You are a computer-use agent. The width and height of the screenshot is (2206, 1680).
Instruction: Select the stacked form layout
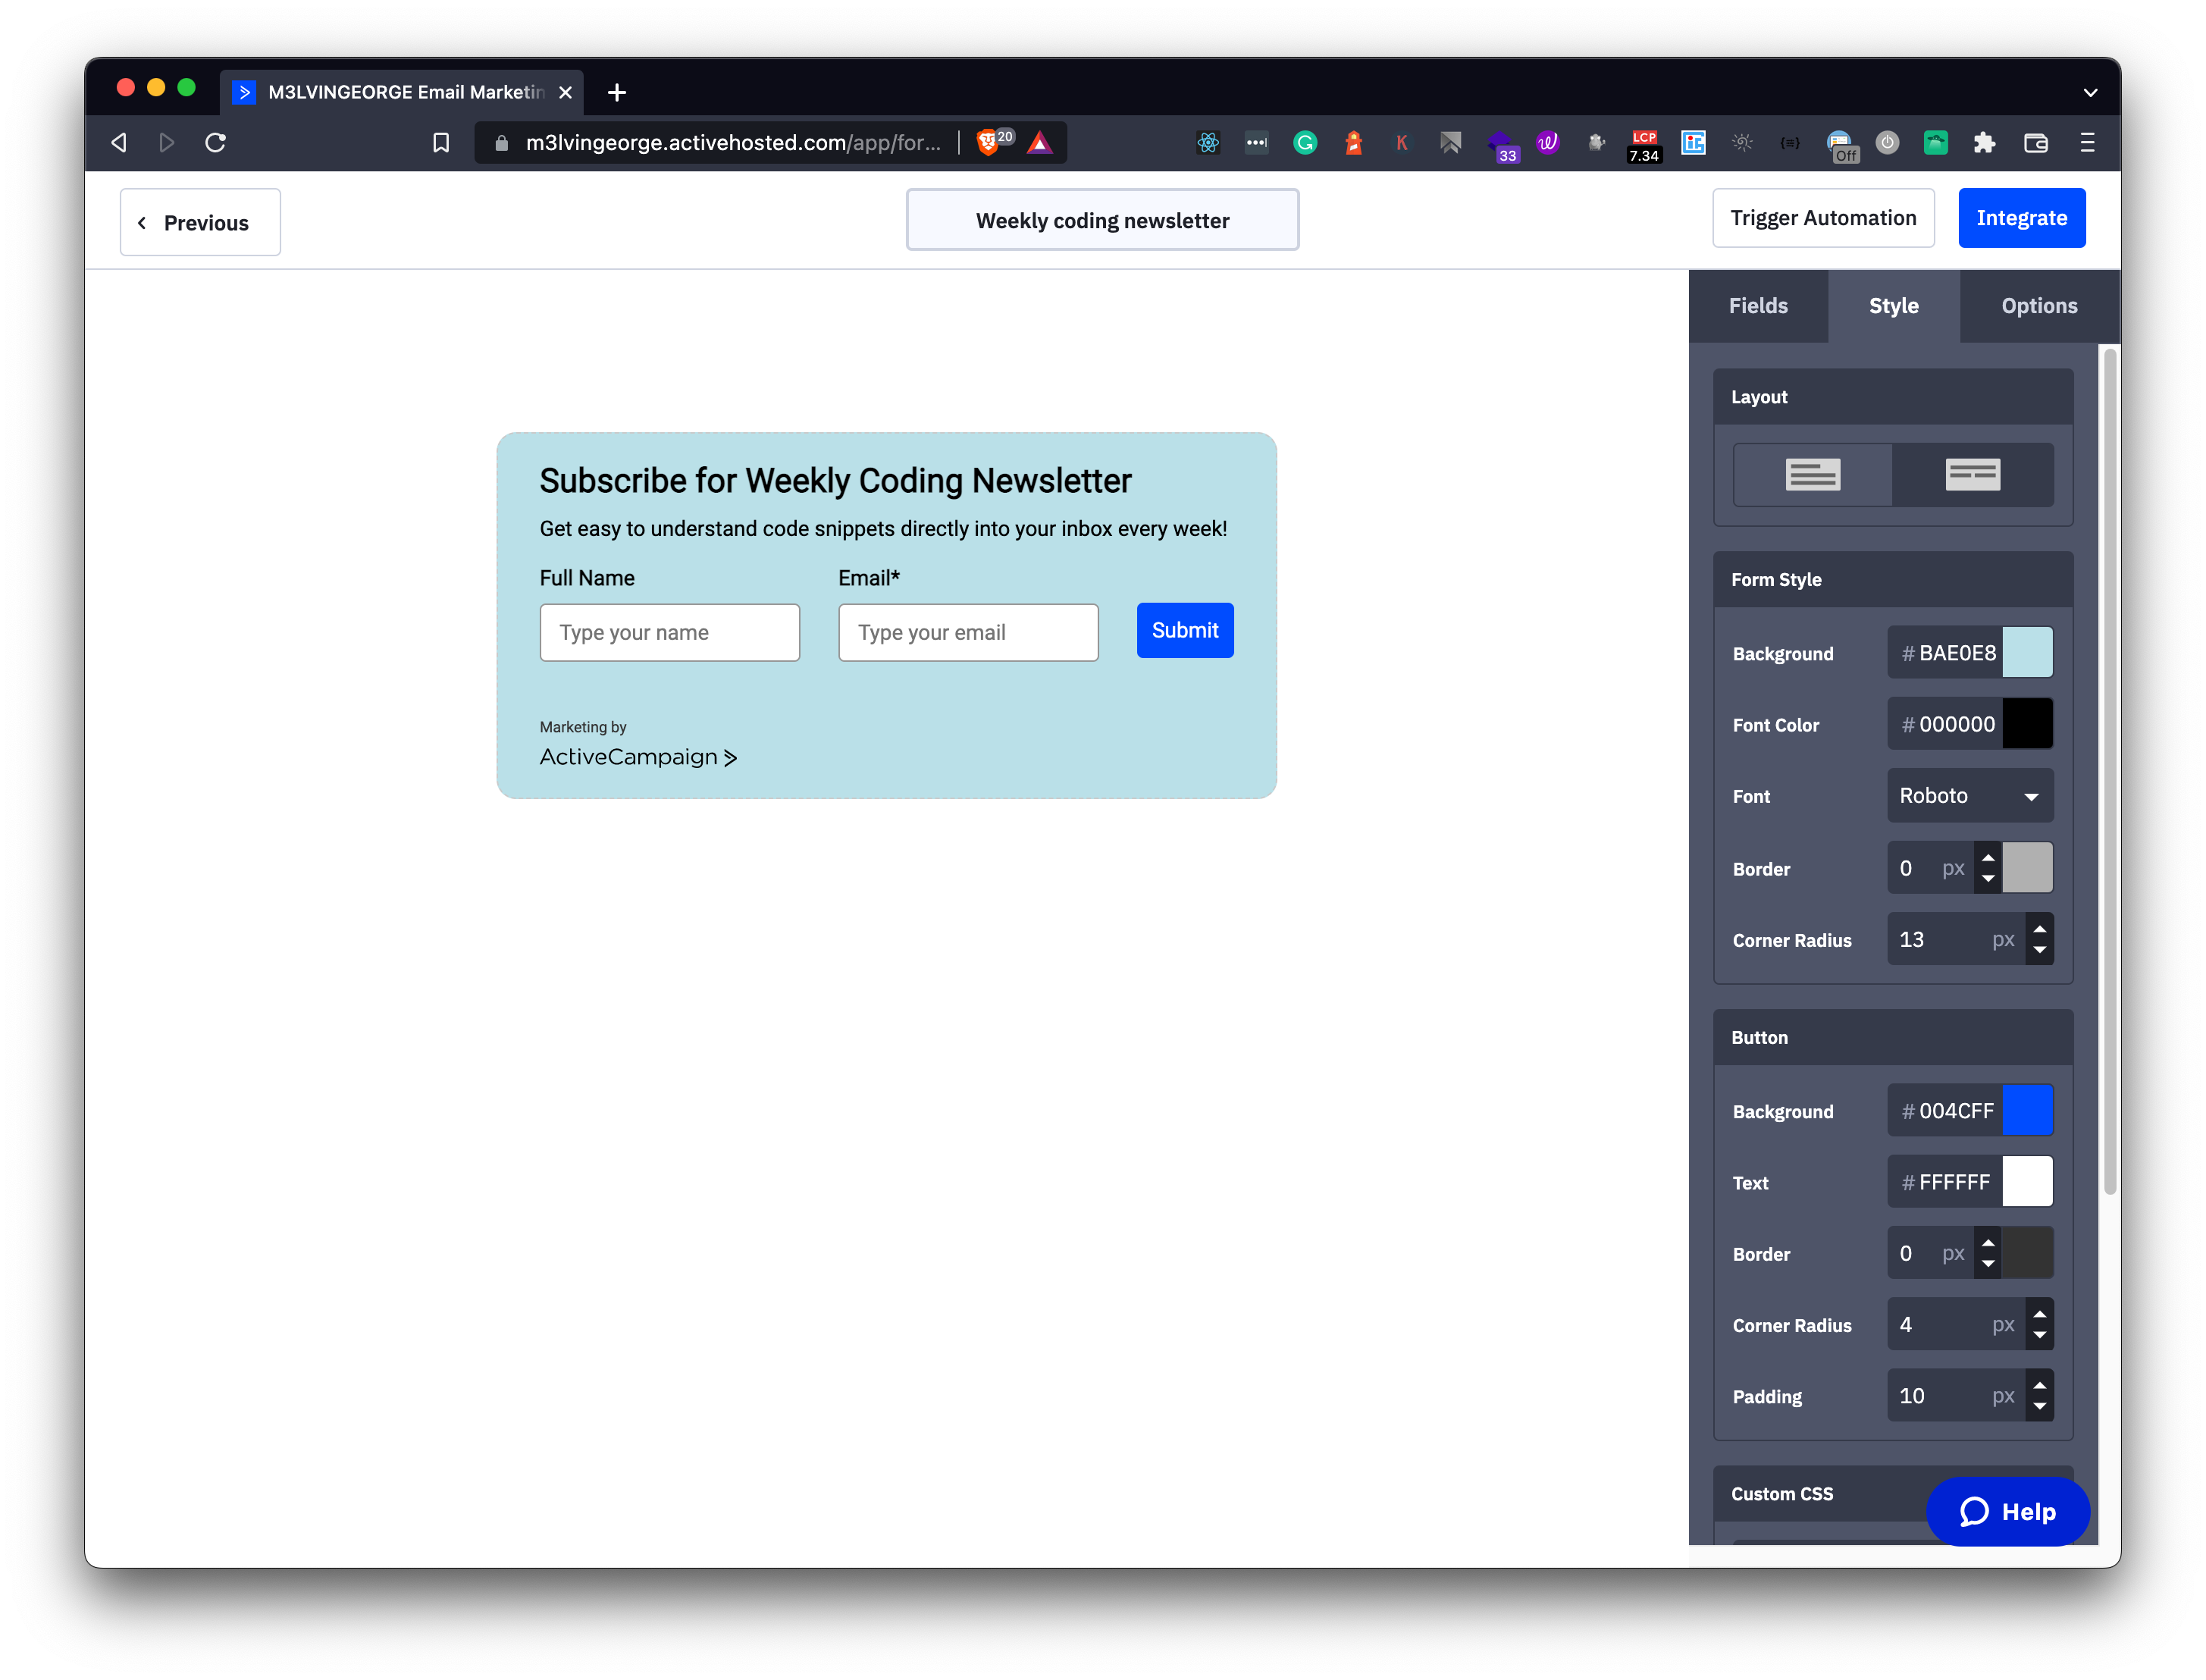(x=1812, y=475)
